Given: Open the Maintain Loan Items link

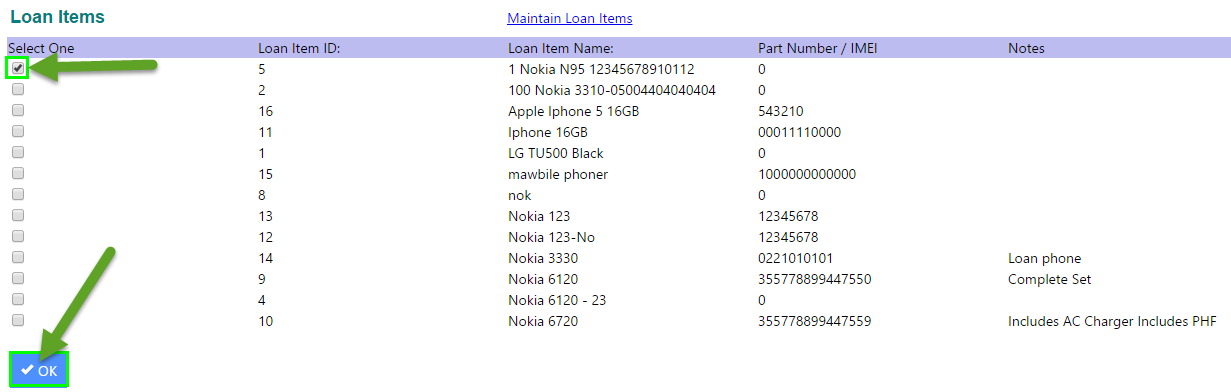Looking at the screenshot, I should (570, 18).
